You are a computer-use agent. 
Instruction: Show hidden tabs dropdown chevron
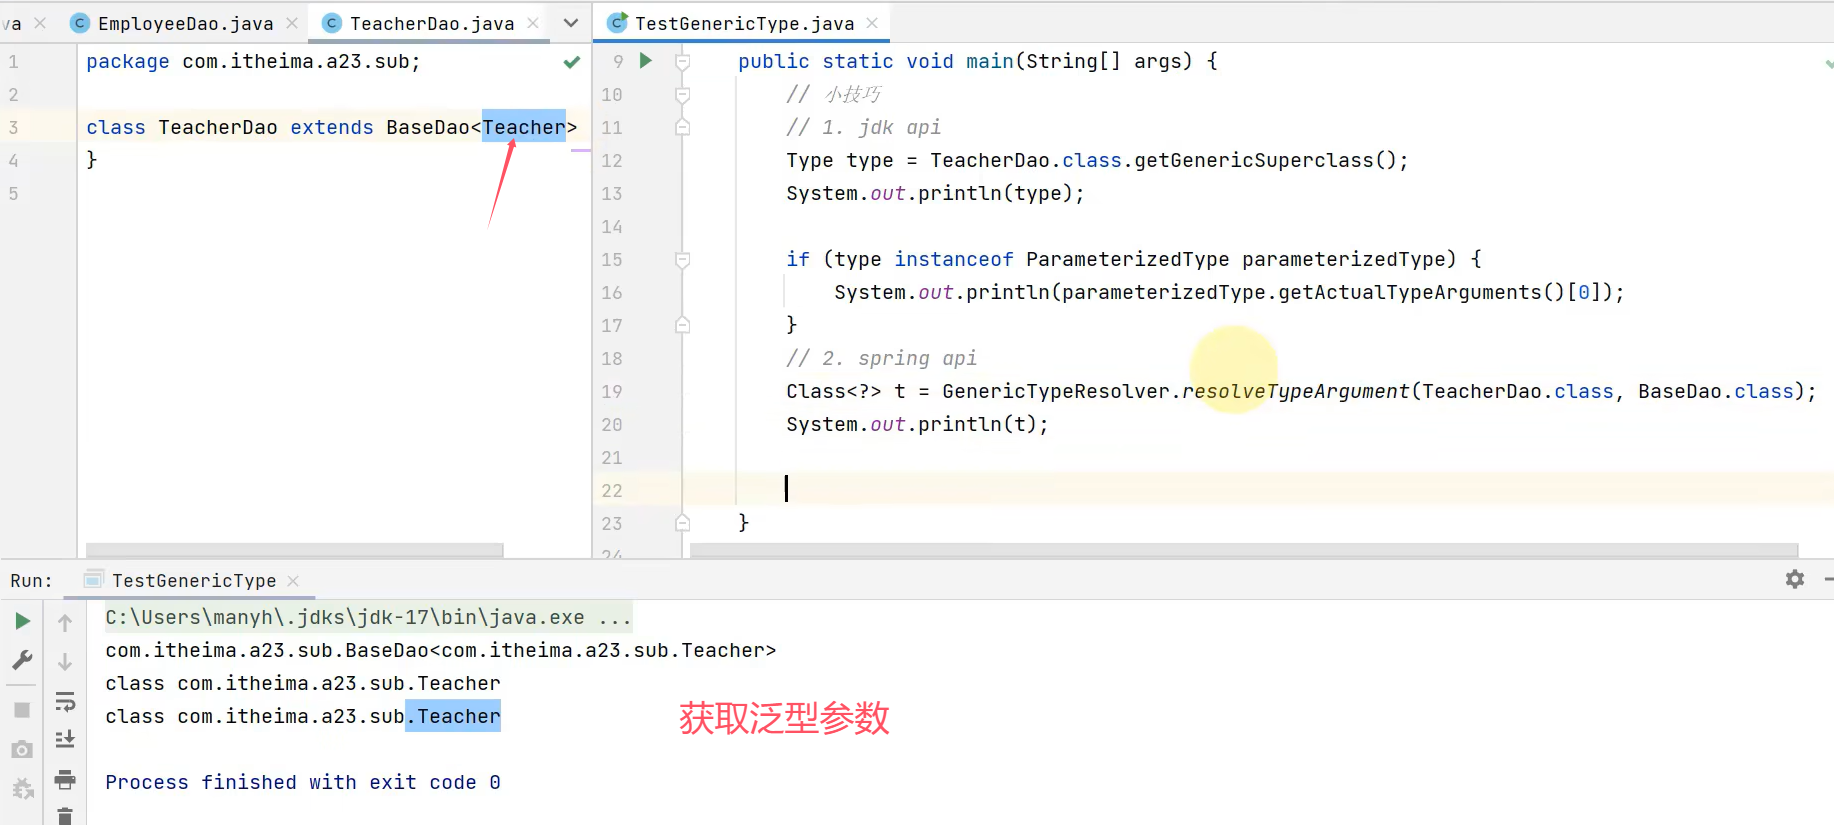tap(571, 23)
